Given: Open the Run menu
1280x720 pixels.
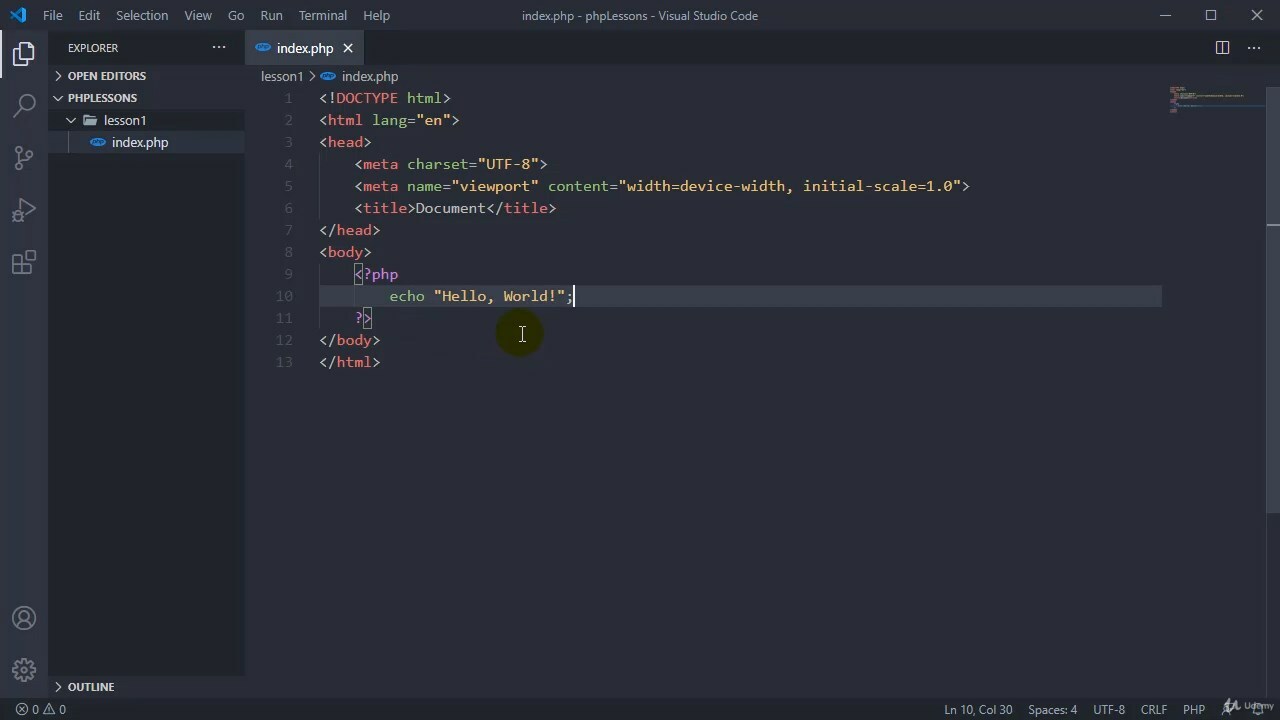Looking at the screenshot, I should [x=271, y=15].
